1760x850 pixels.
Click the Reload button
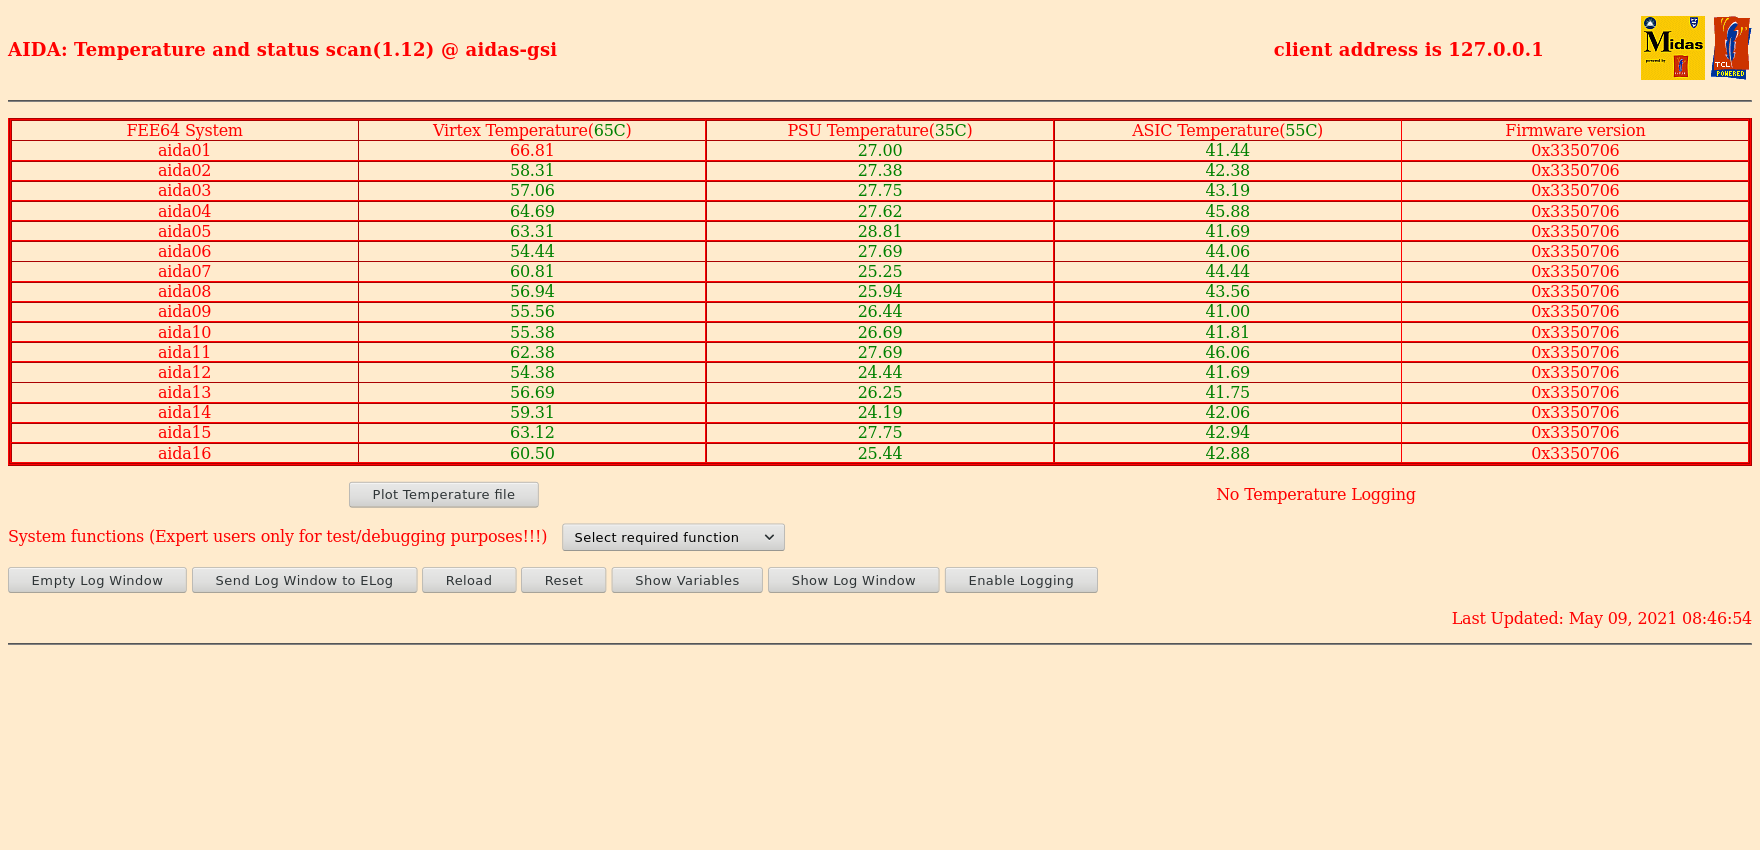469,580
